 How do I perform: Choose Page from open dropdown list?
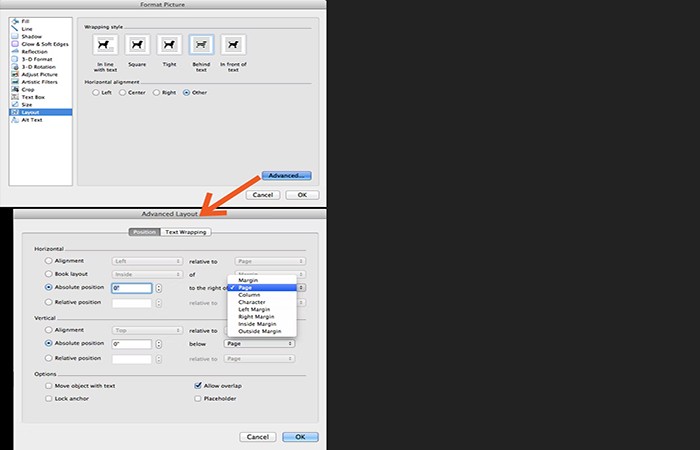click(262, 288)
